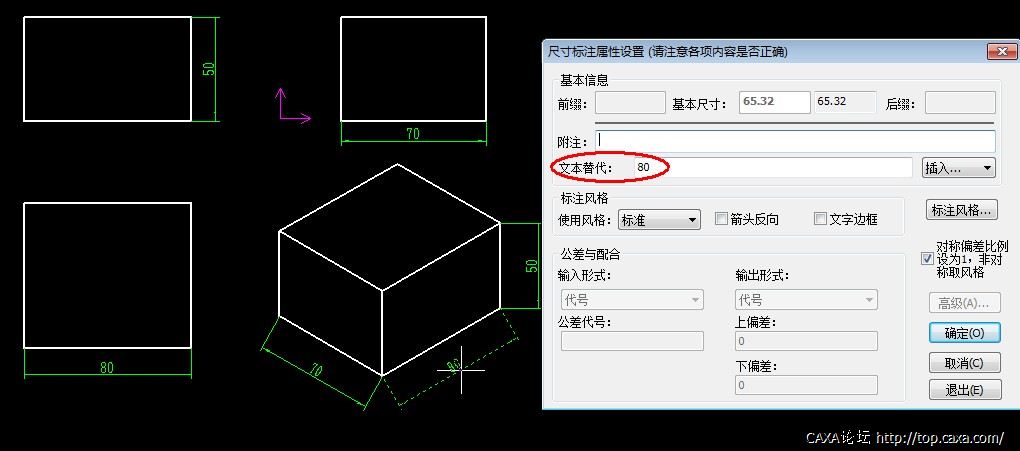Open the 标注风格... settings button
Screen dimensions: 1020x451
[961, 210]
